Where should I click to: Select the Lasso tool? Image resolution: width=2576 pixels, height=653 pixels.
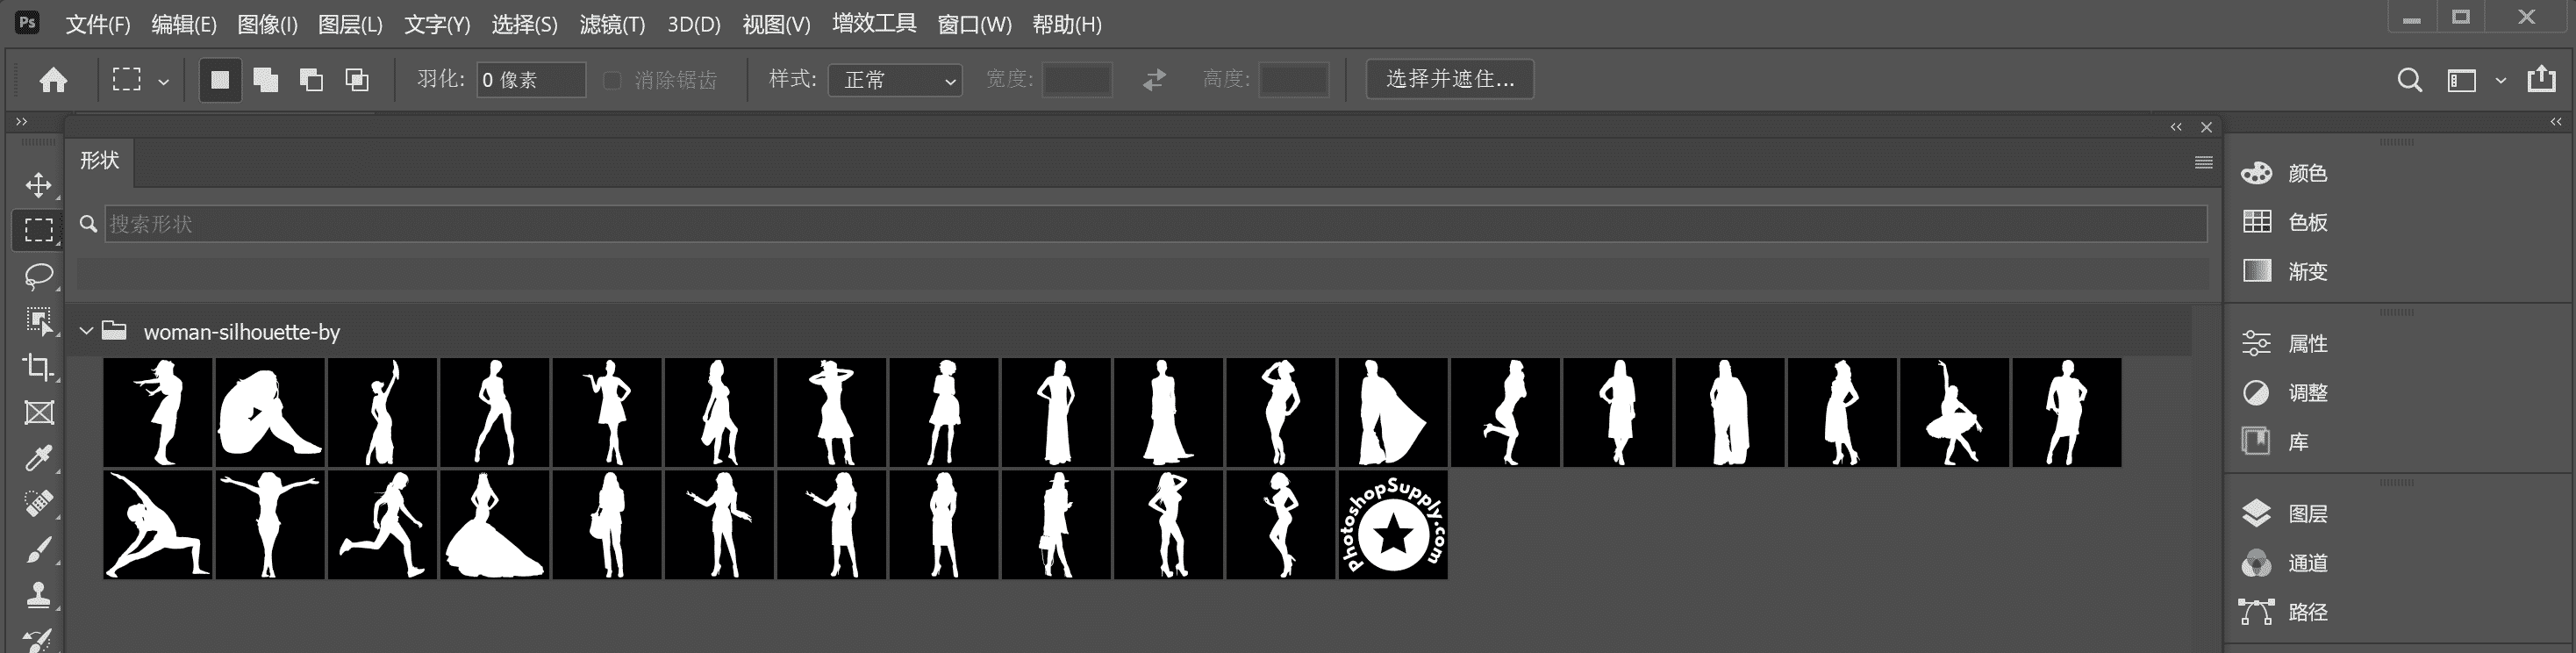(38, 276)
